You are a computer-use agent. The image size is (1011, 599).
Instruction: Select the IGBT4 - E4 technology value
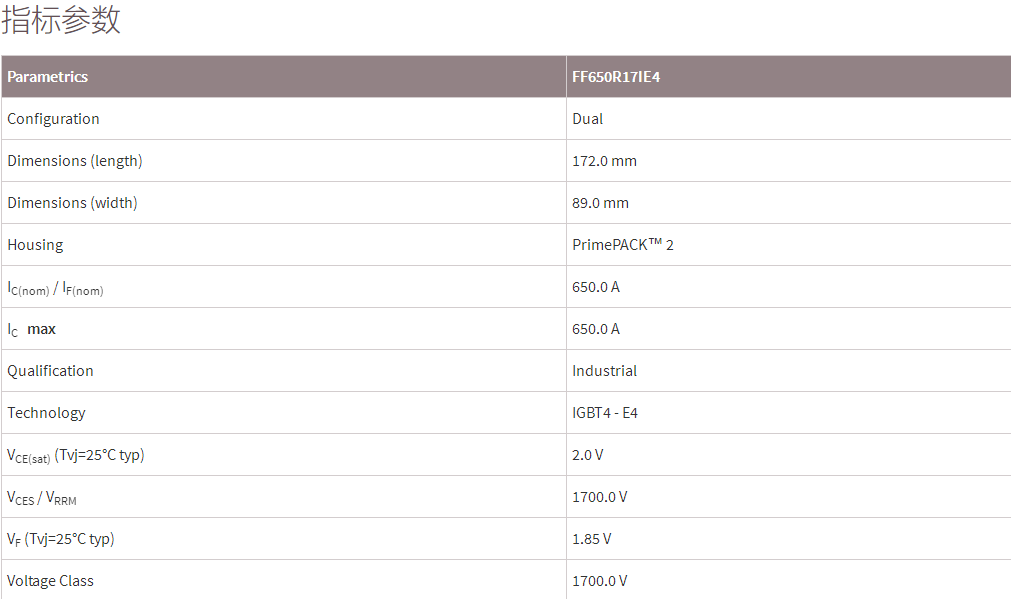(605, 413)
